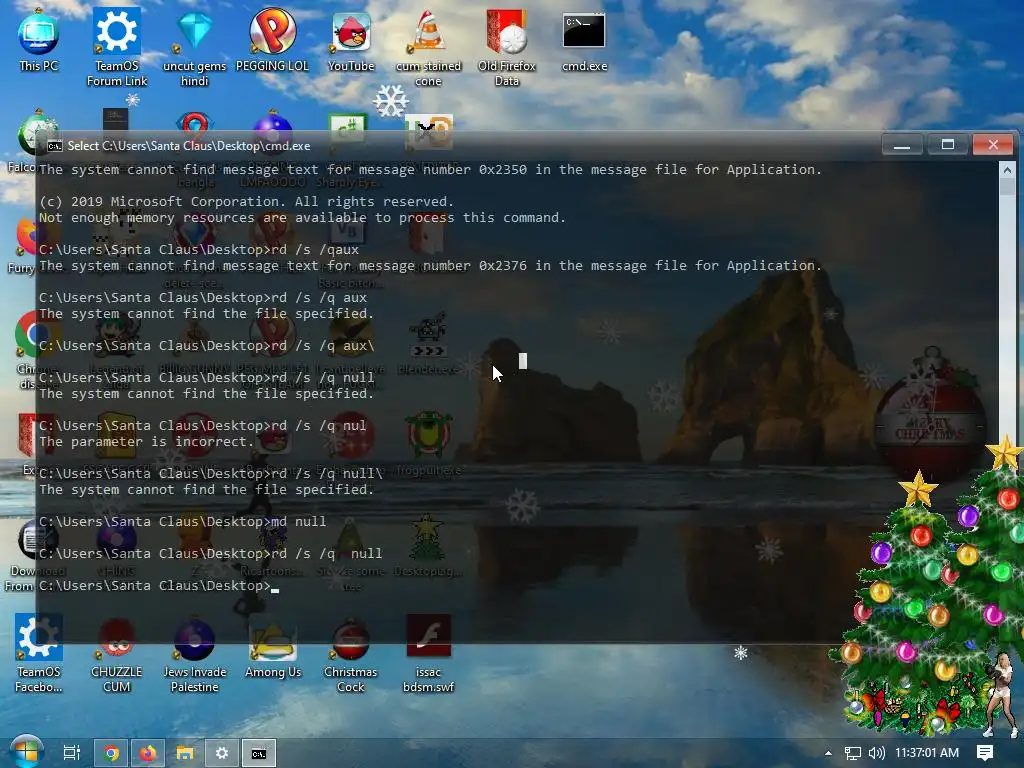1024x768 pixels.
Task: Select the cmd.exe desktop icon
Action: click(x=584, y=39)
